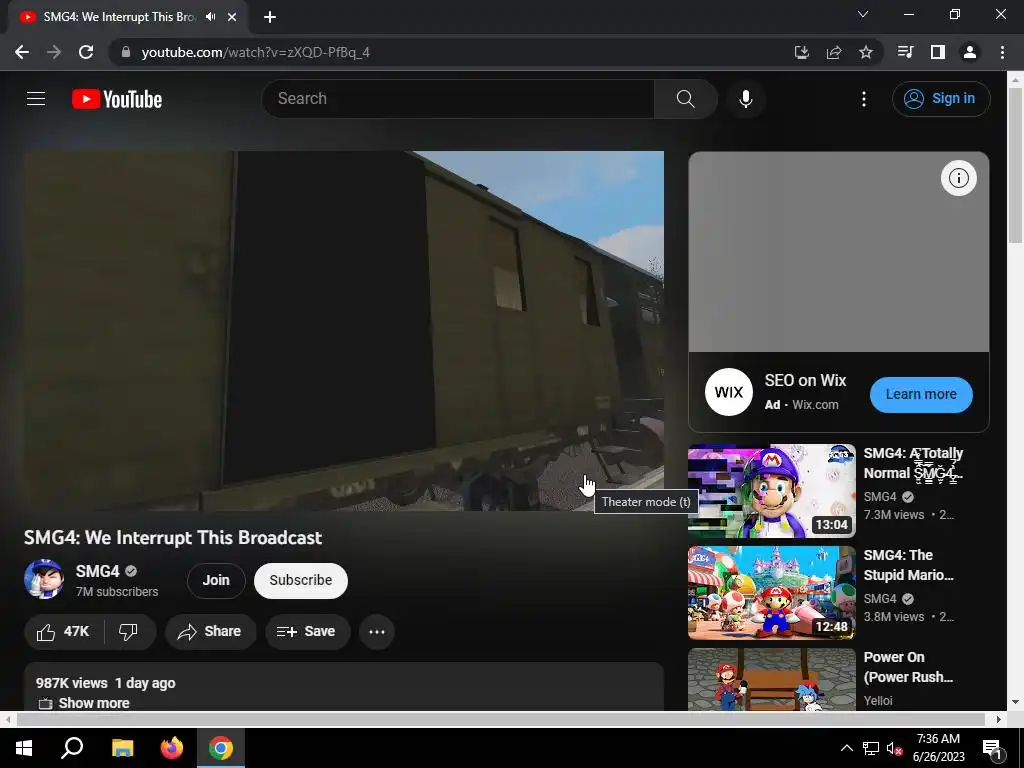Share this page icon in address bar
This screenshot has width=1024, height=768.
point(833,52)
